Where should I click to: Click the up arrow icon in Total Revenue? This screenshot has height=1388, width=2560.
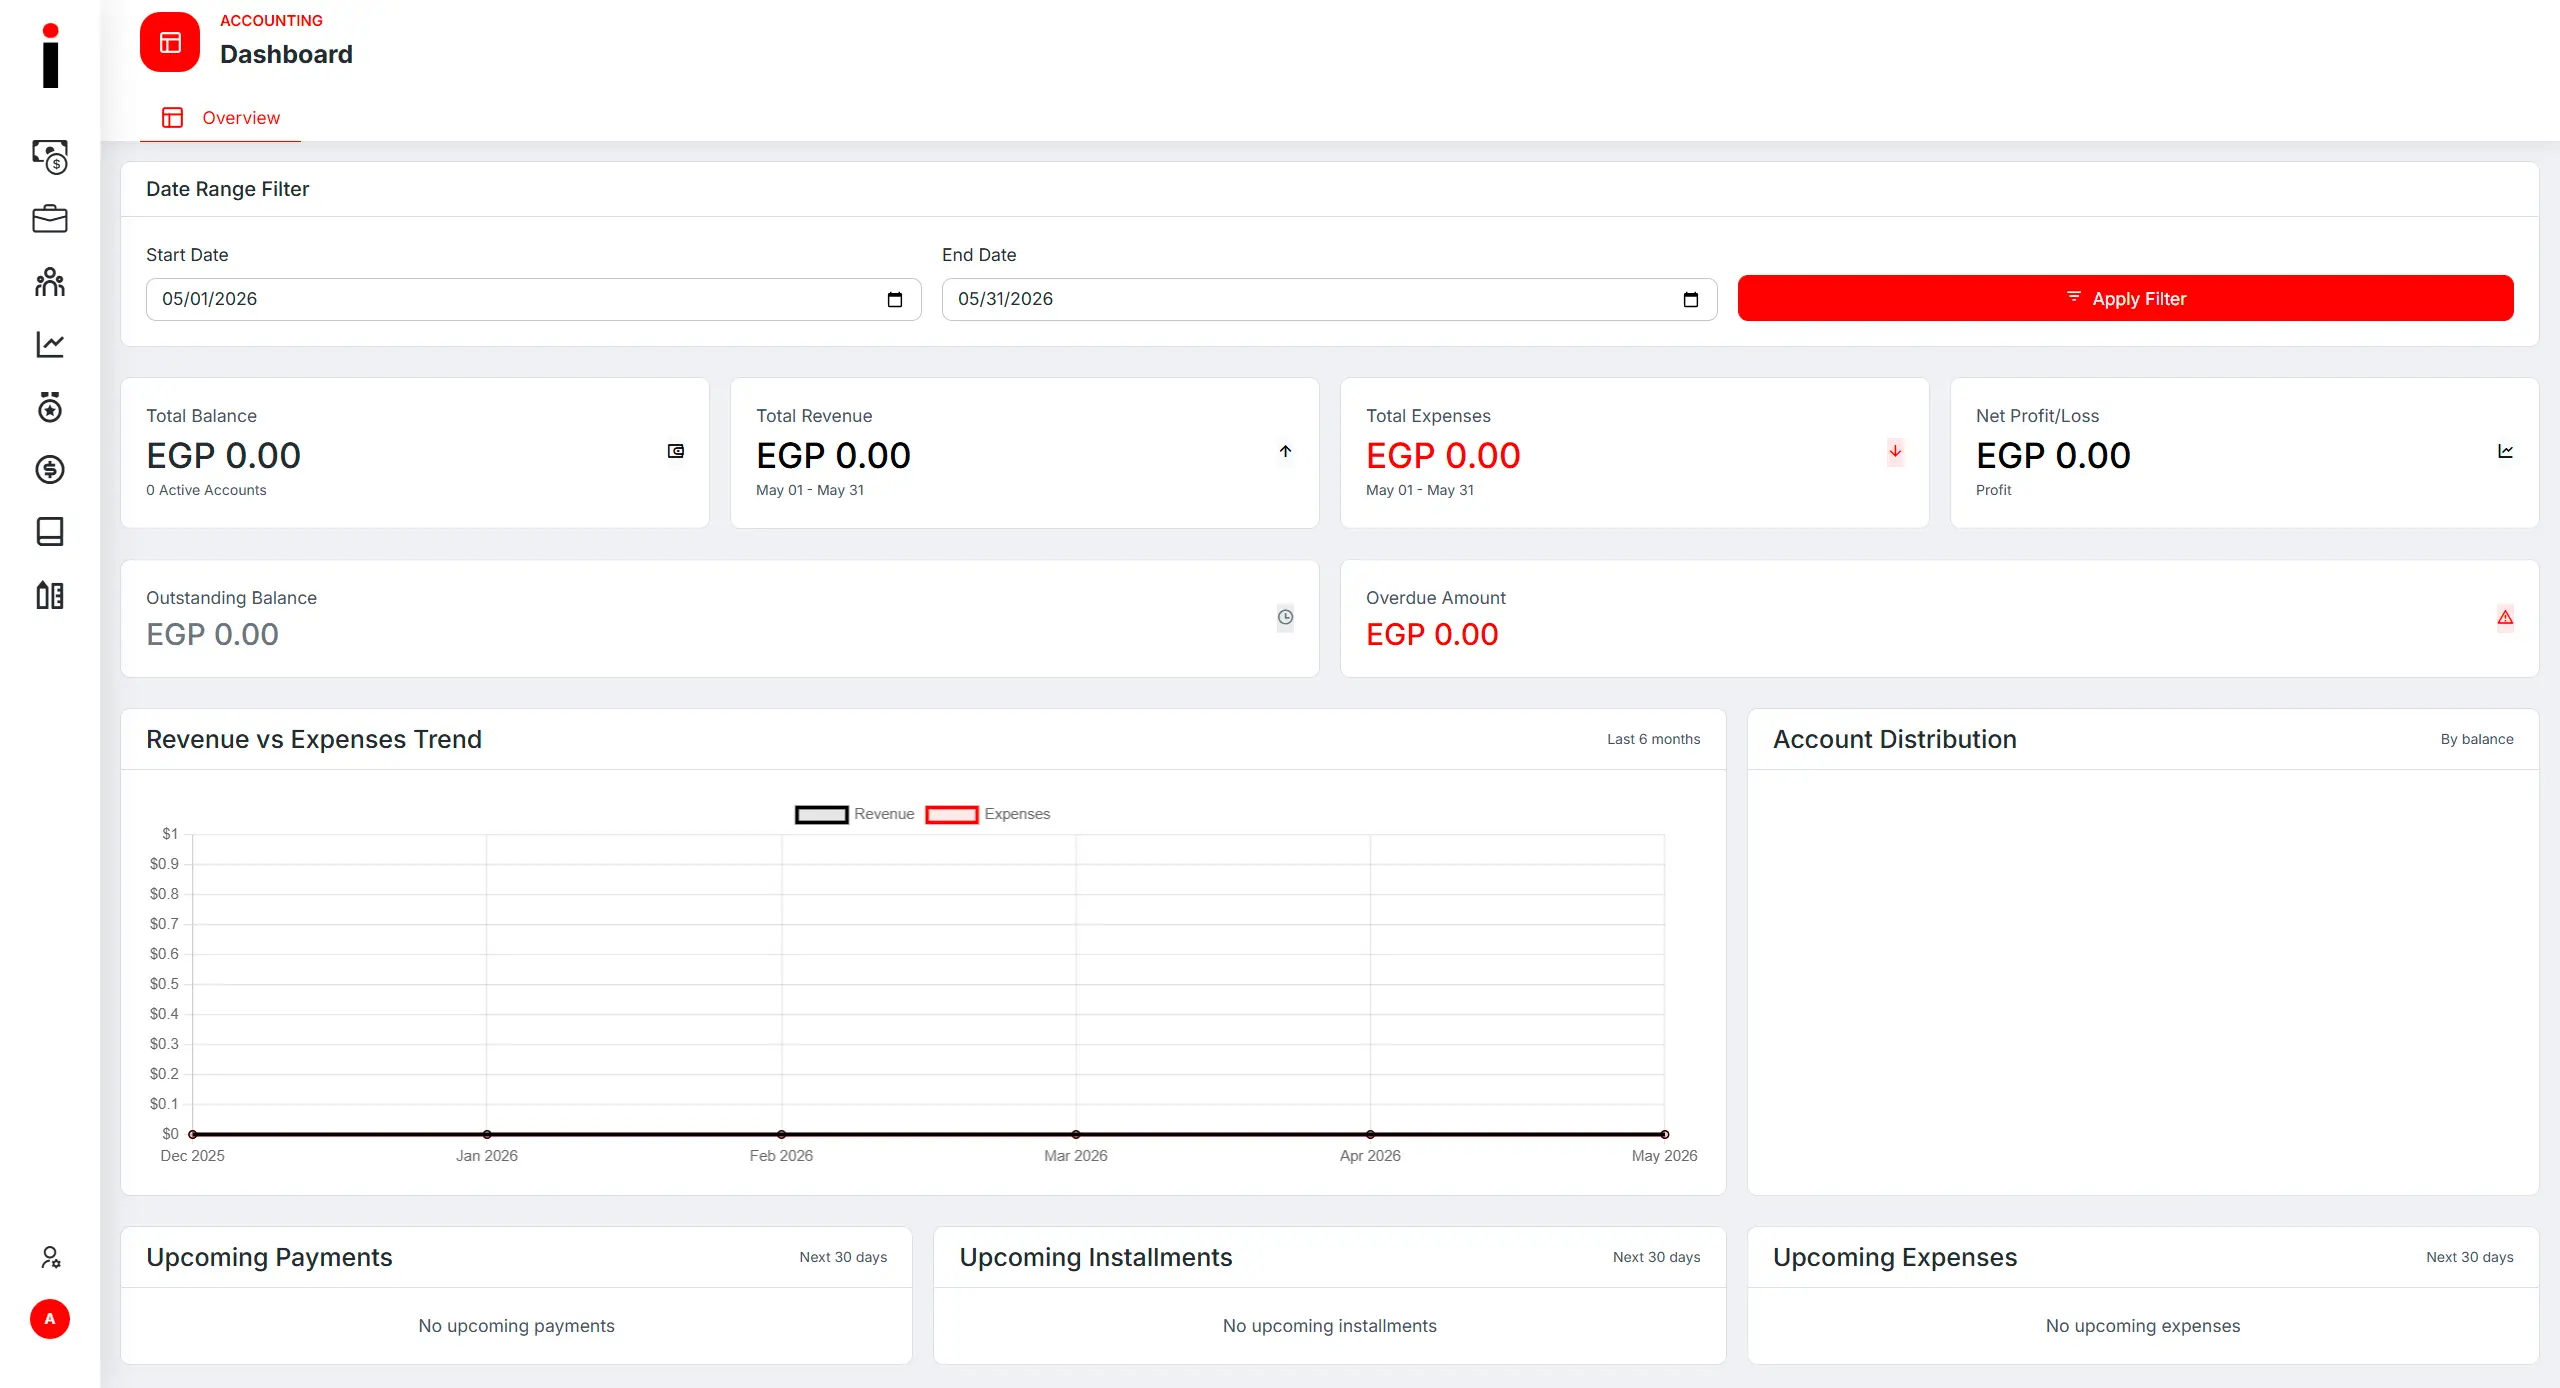pyautogui.click(x=1286, y=451)
